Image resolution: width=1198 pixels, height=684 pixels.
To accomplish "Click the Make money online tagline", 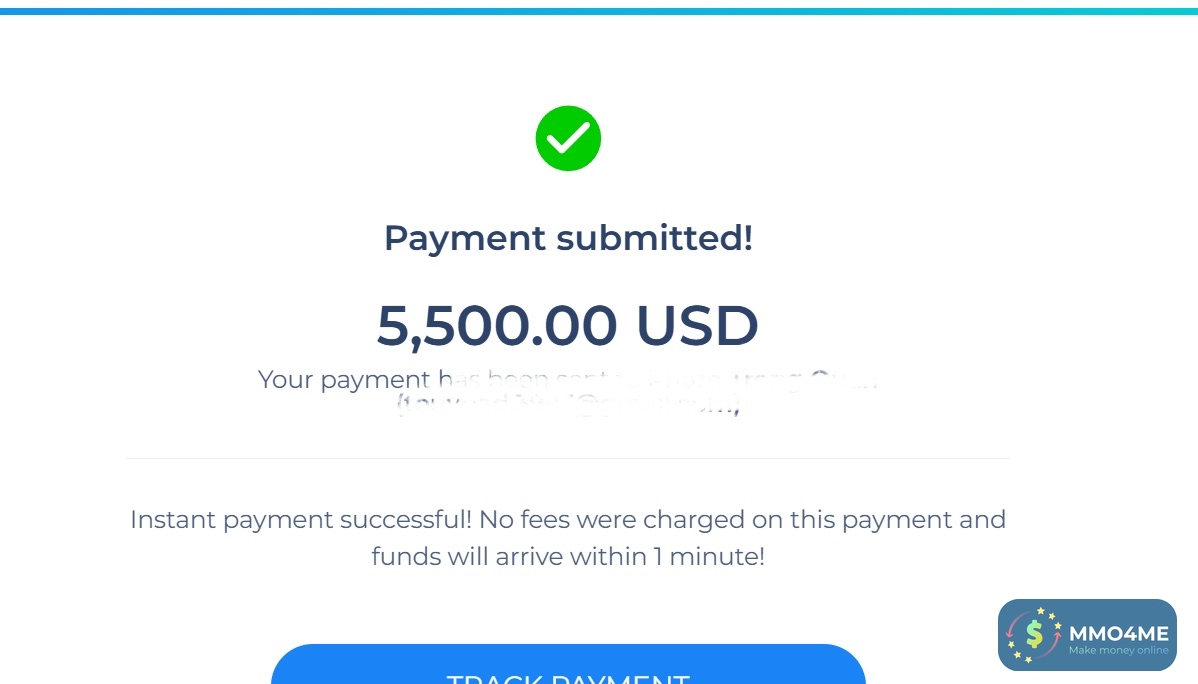I will 1118,651.
